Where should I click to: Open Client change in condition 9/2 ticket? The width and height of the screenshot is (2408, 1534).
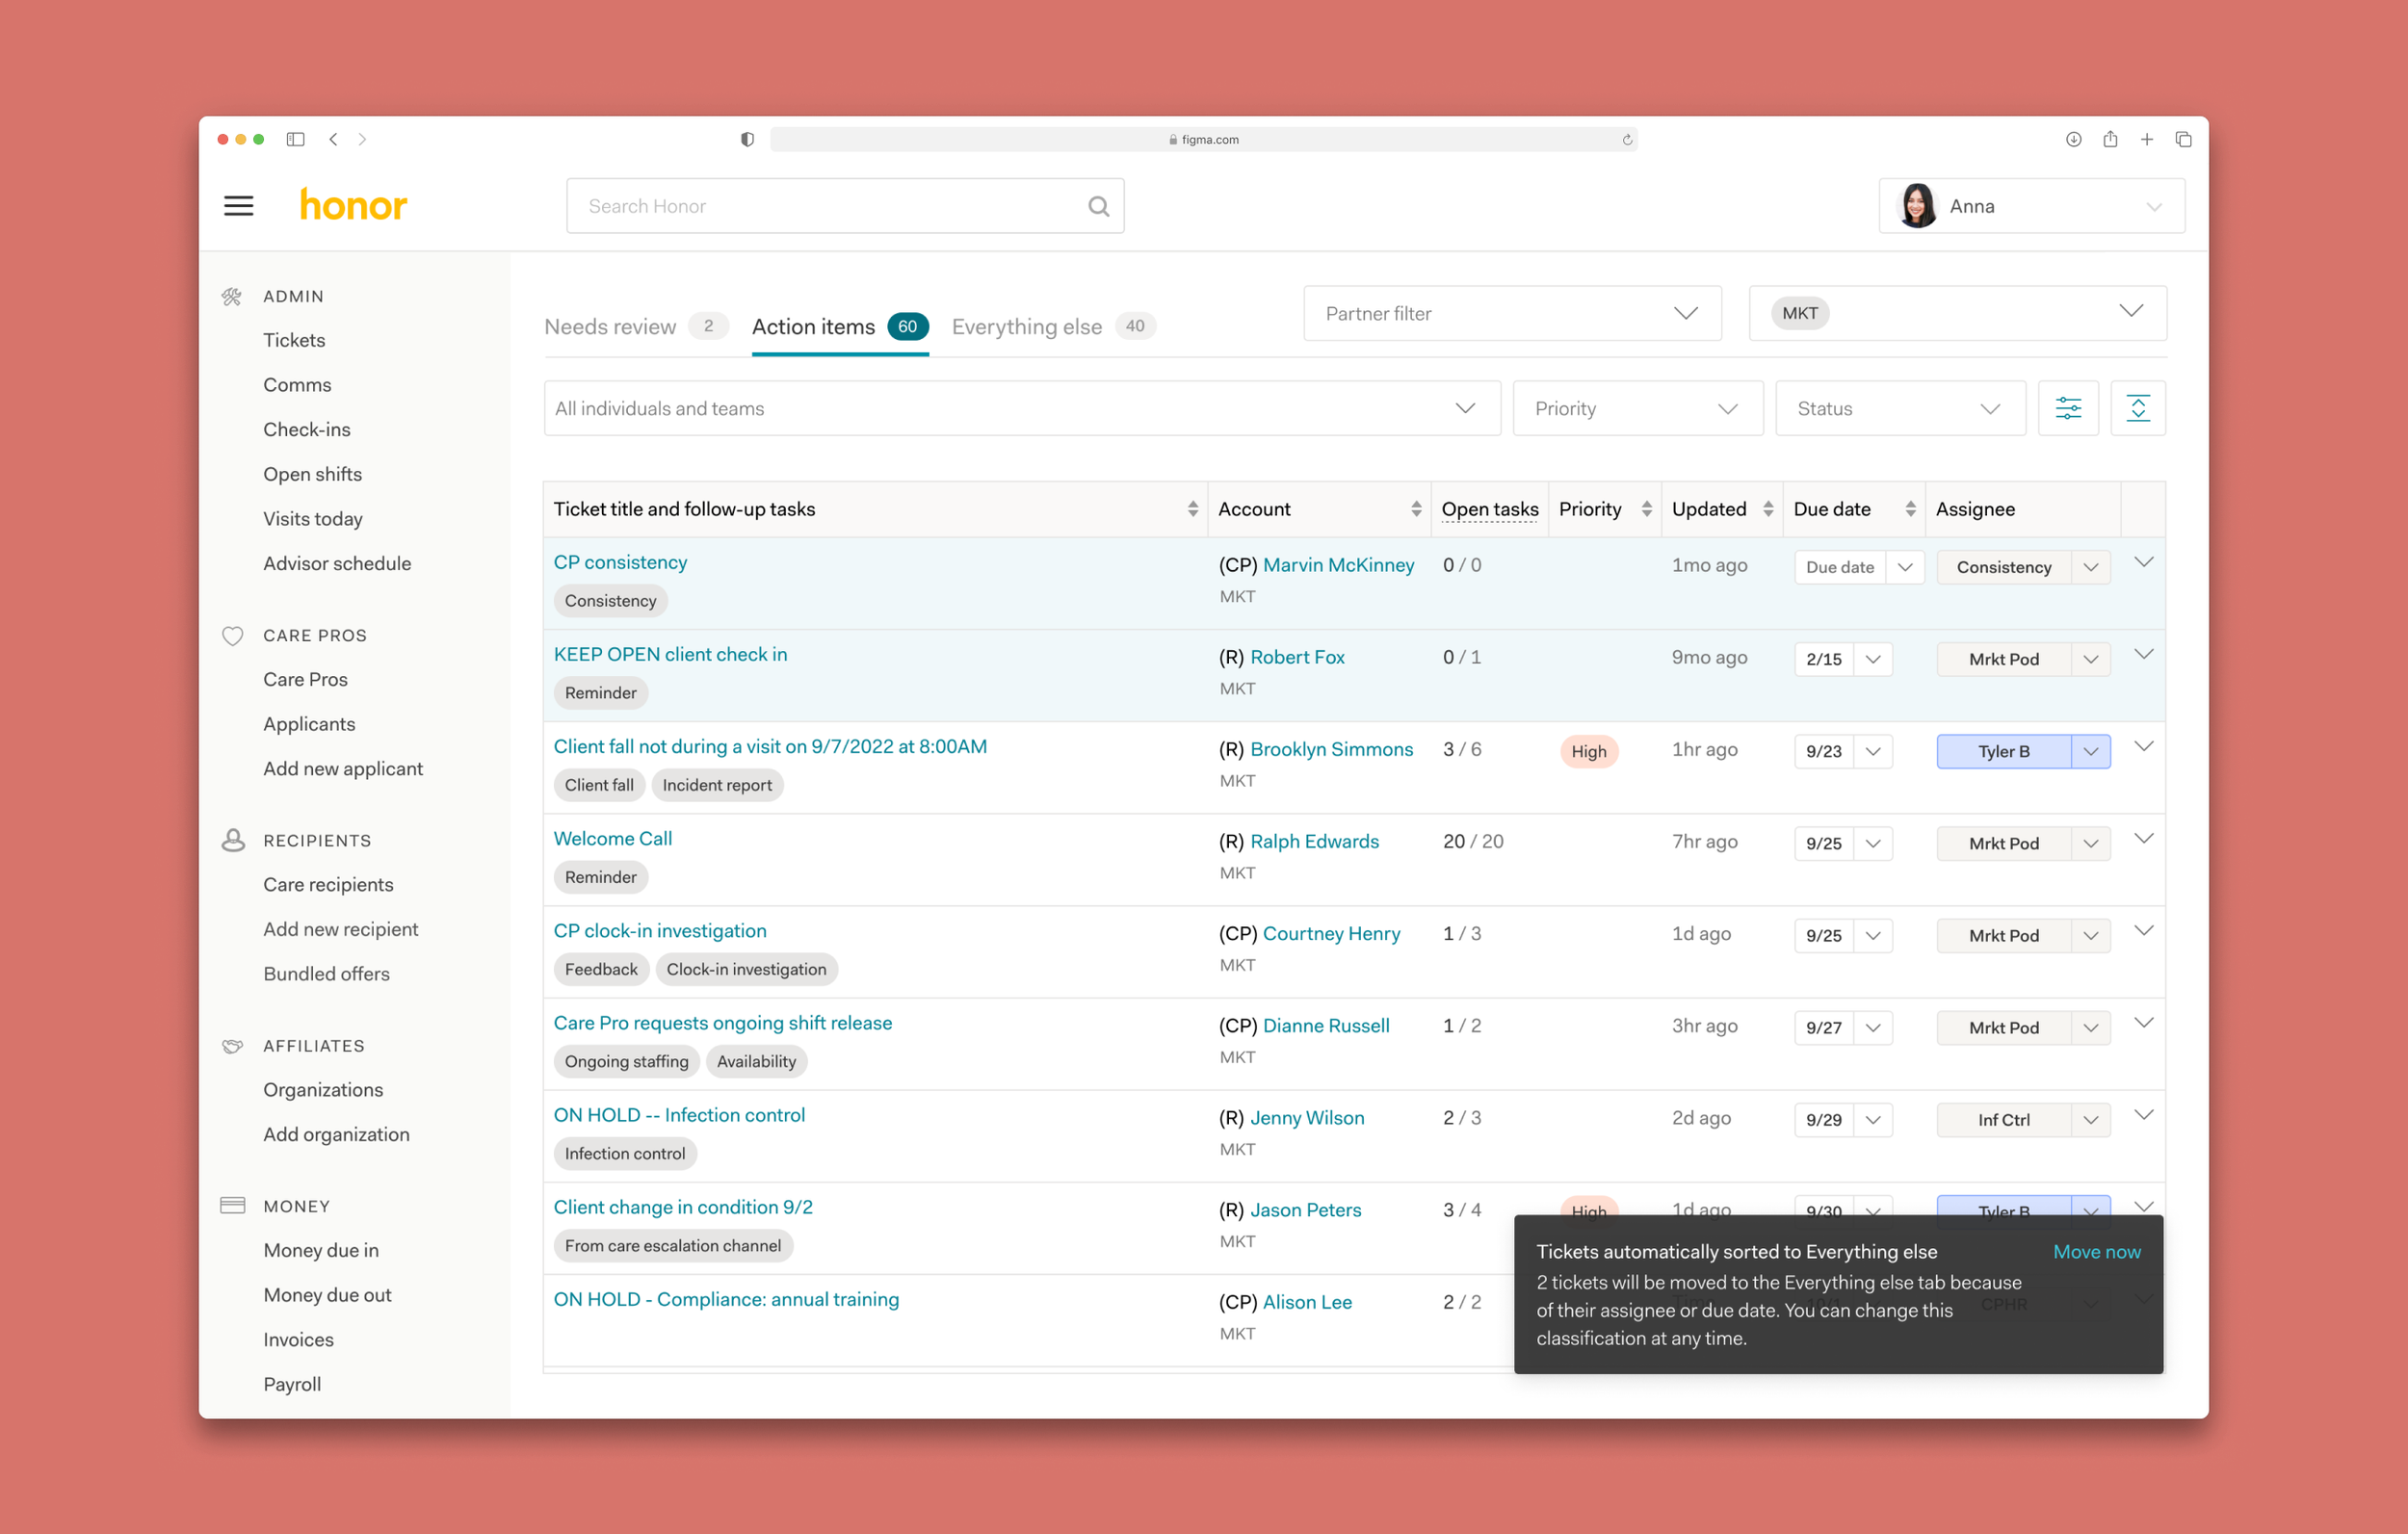pos(683,1206)
